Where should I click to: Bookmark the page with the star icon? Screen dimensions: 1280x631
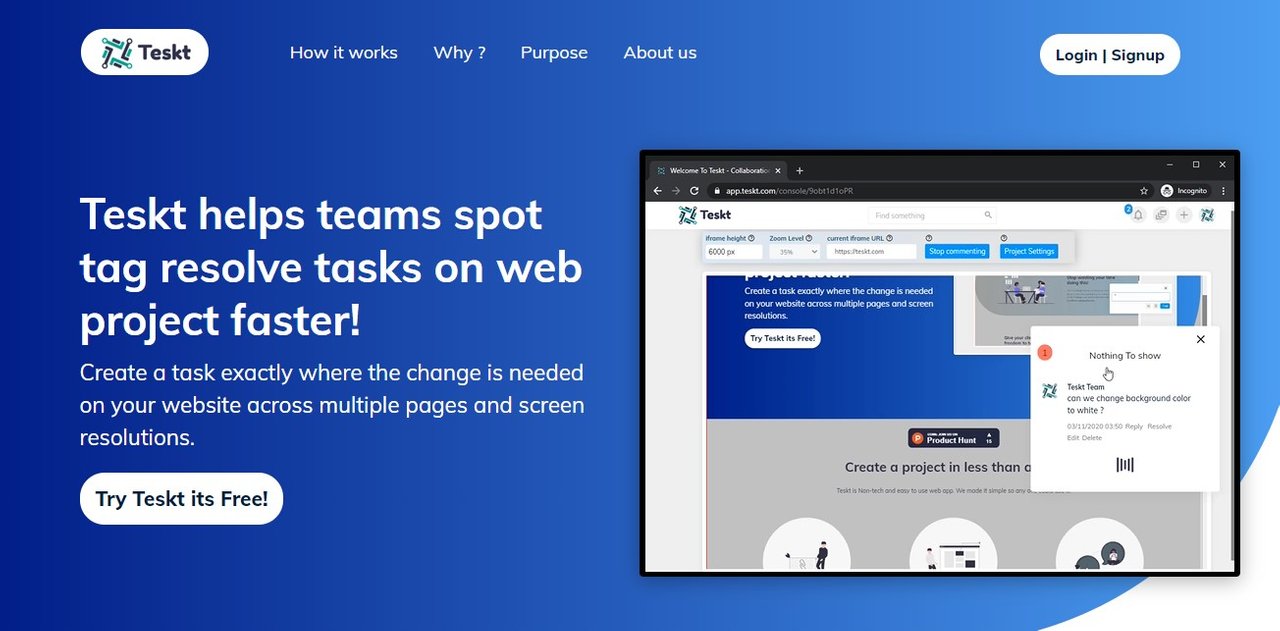[x=1144, y=190]
